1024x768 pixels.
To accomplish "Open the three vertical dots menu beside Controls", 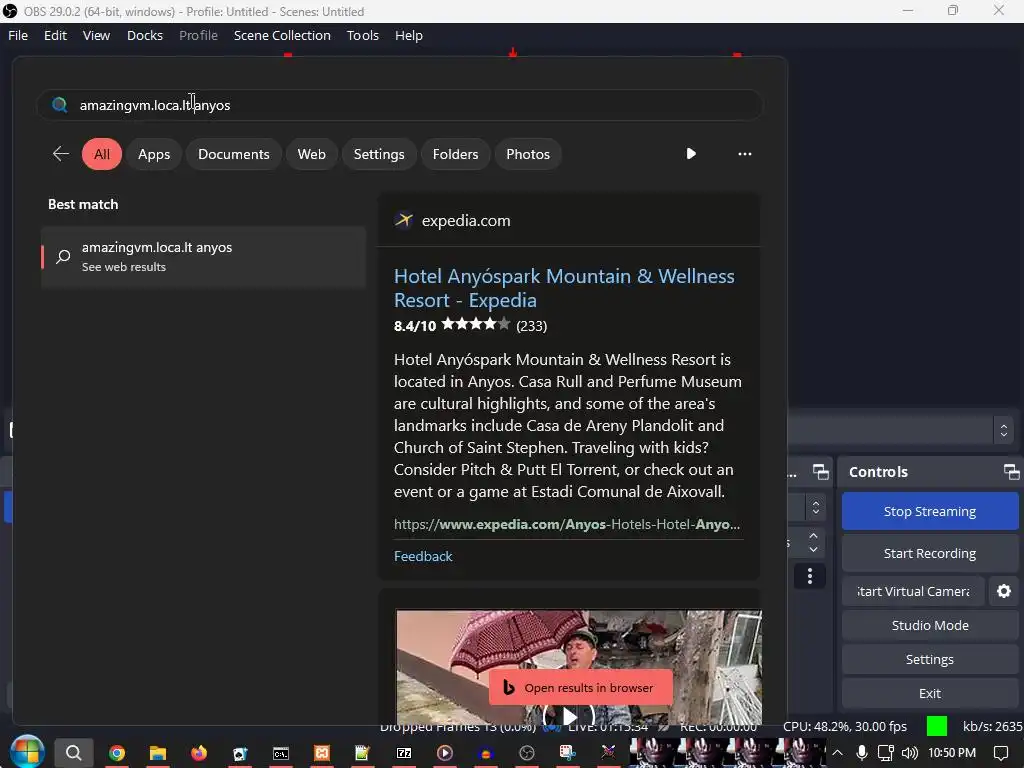I will pyautogui.click(x=810, y=576).
